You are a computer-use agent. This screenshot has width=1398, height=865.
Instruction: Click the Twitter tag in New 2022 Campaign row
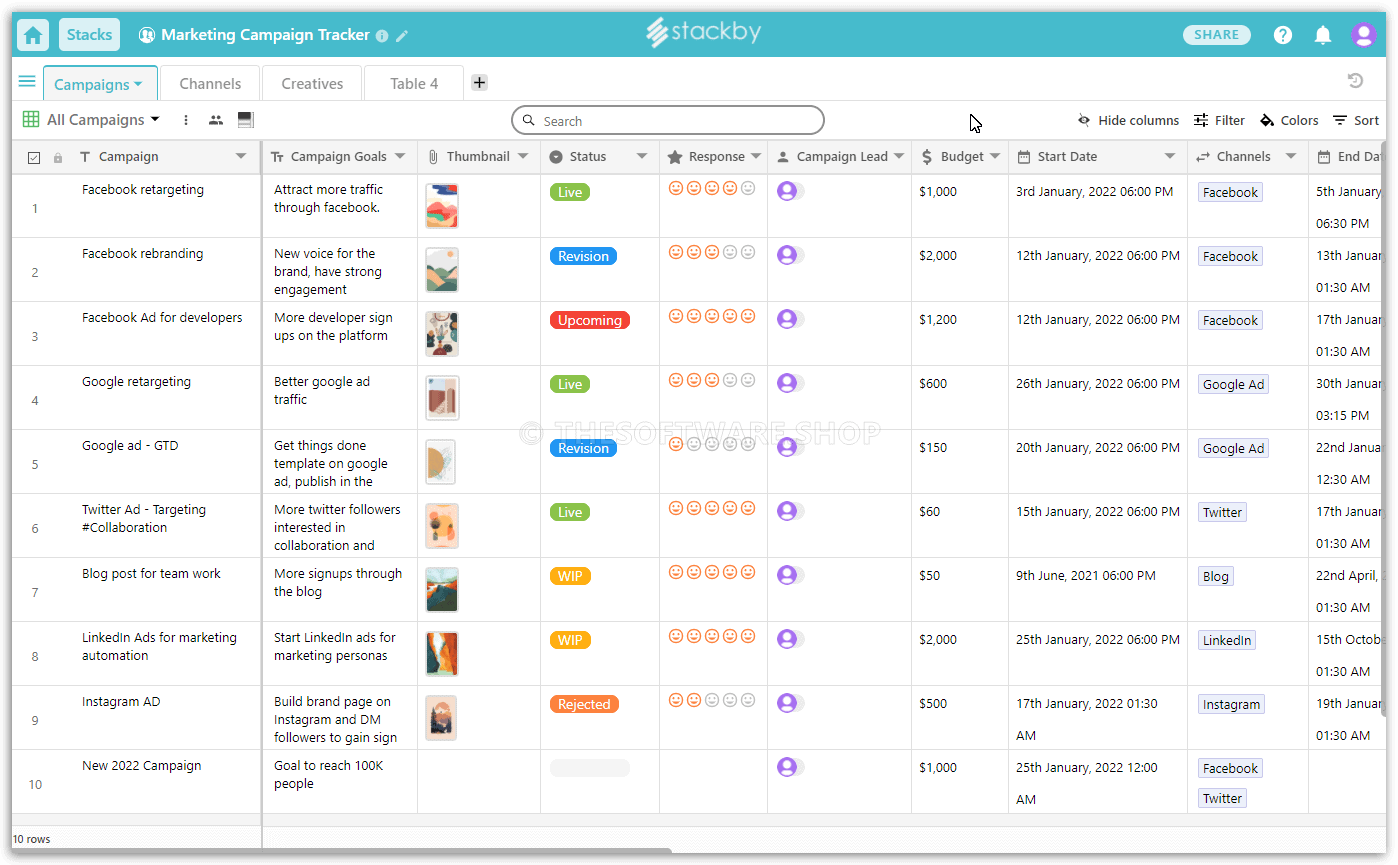point(1222,798)
